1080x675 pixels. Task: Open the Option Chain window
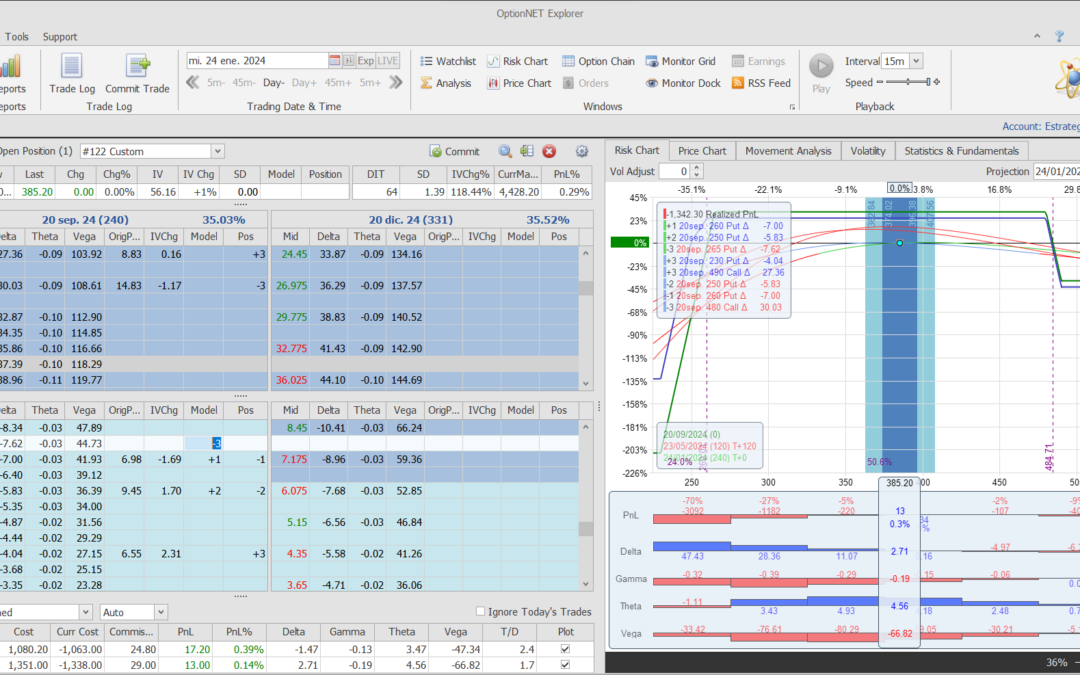click(598, 61)
